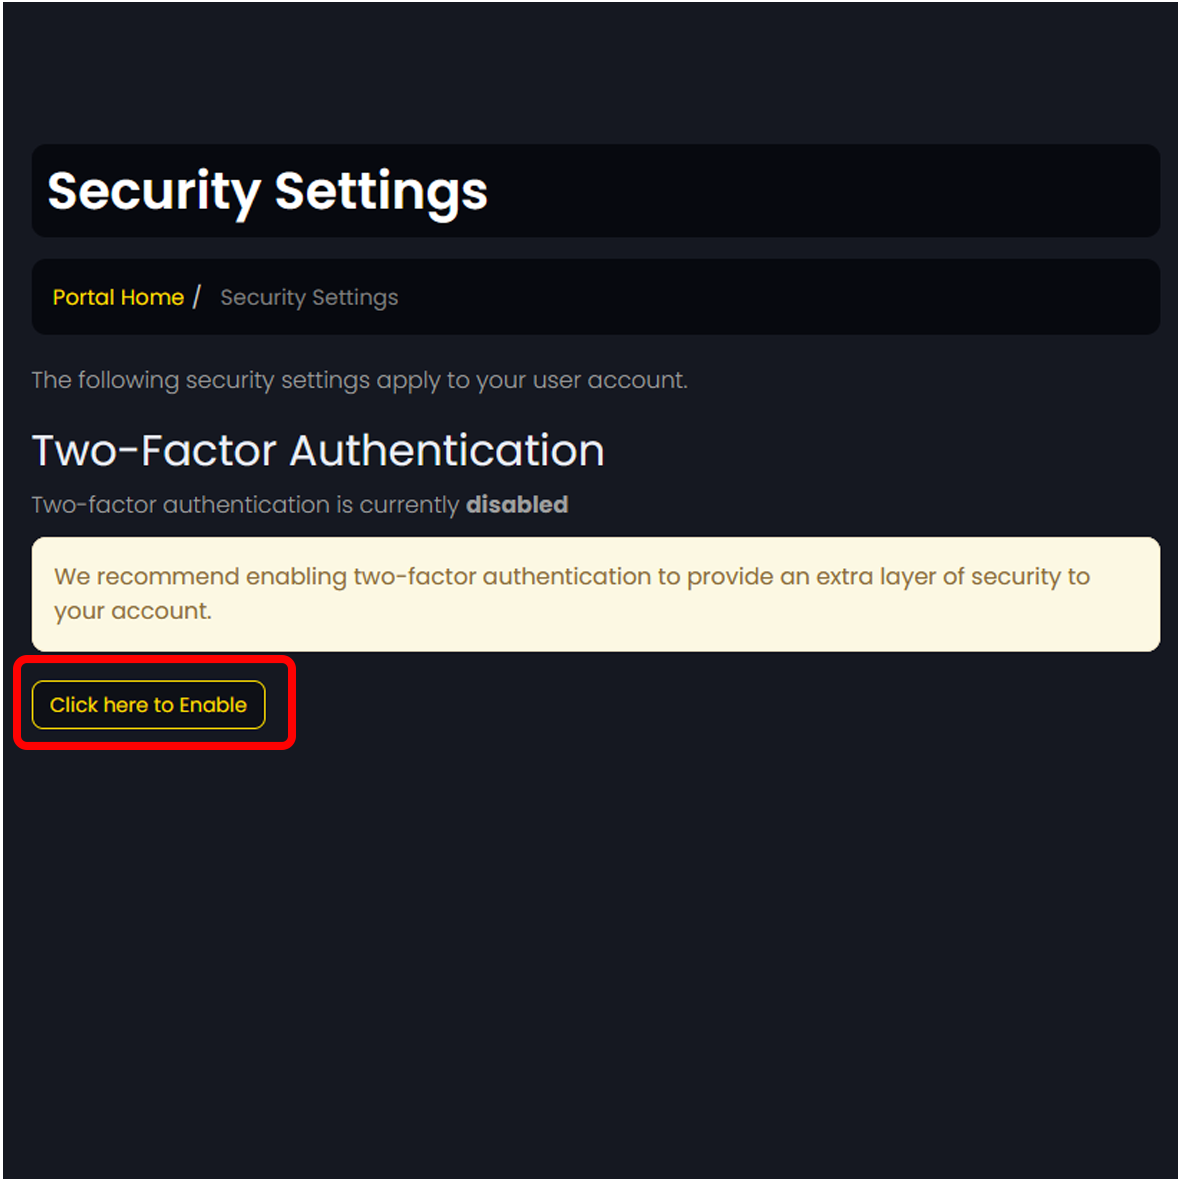Click the breadcrumb slash separator
The image size is (1181, 1181).
197,297
